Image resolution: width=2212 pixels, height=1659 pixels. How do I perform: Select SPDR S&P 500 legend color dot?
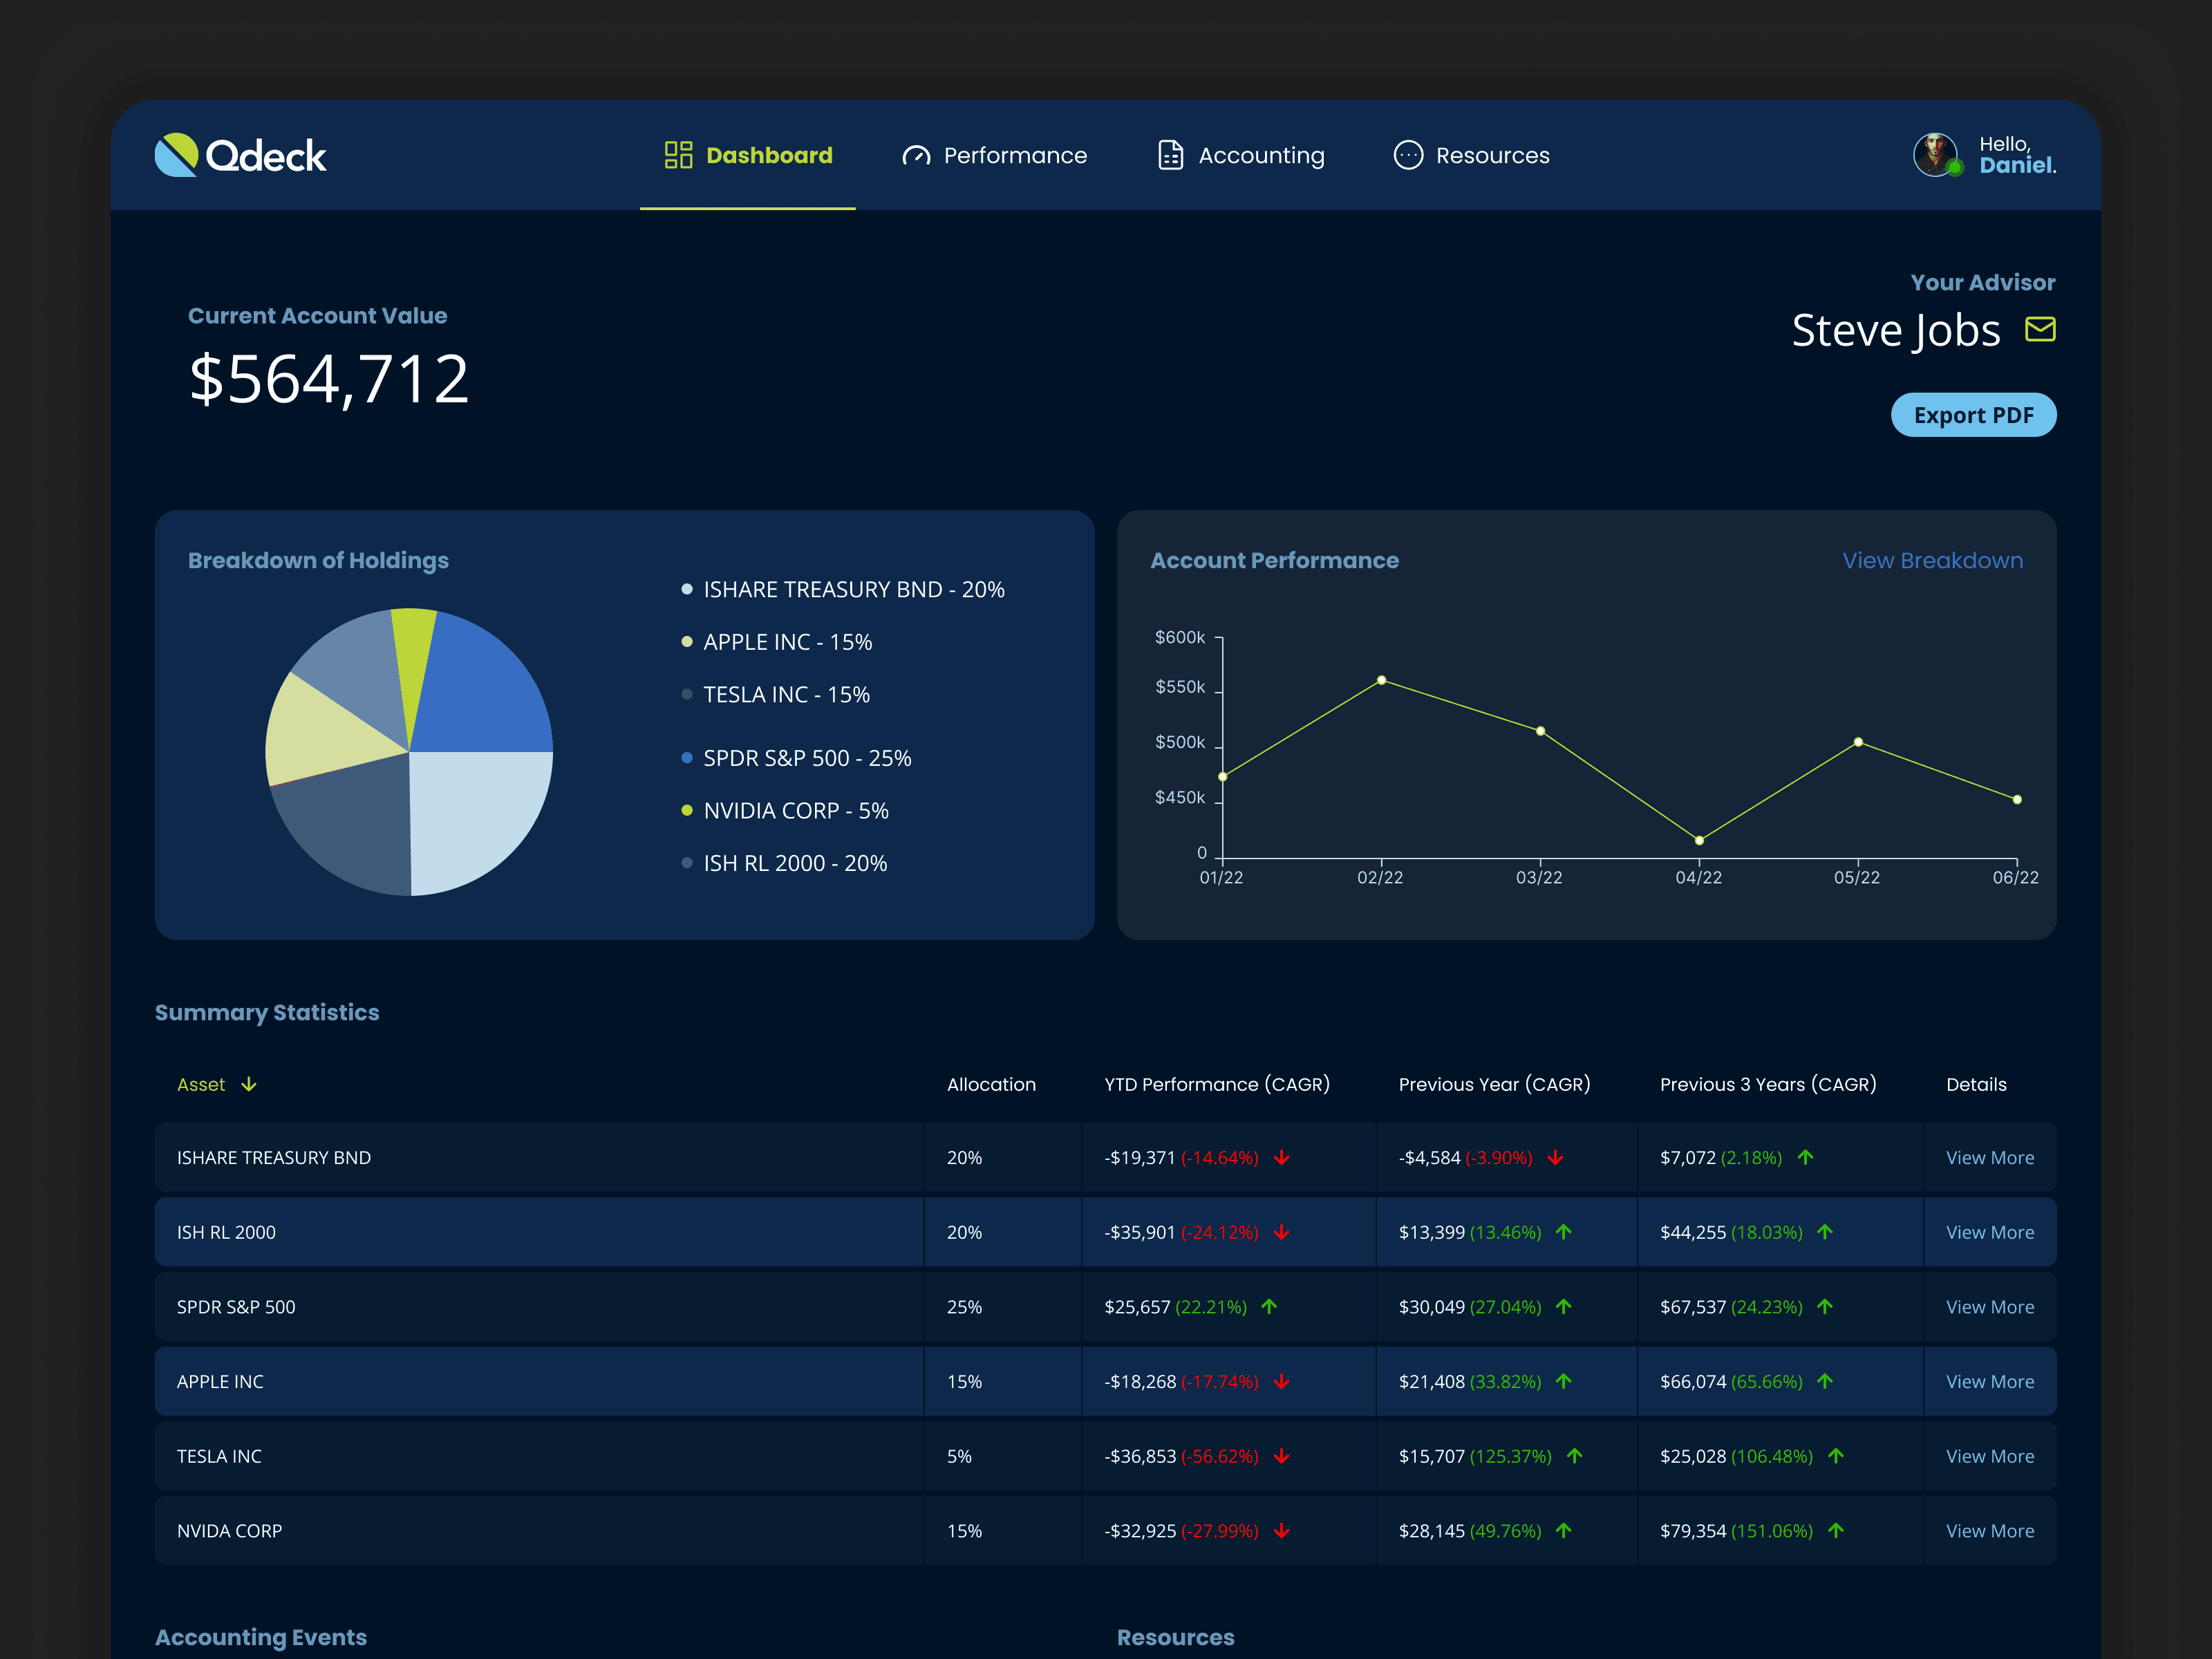(x=687, y=758)
